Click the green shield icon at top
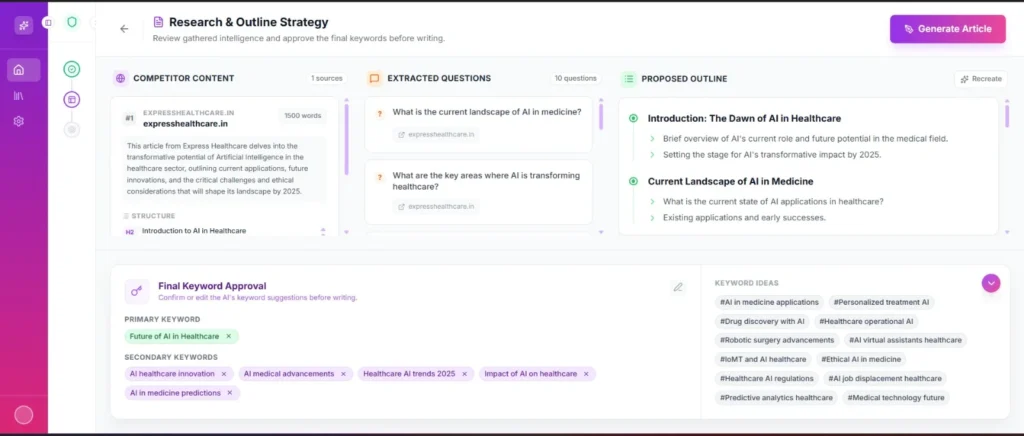The width and height of the screenshot is (1024, 436). tap(72, 22)
